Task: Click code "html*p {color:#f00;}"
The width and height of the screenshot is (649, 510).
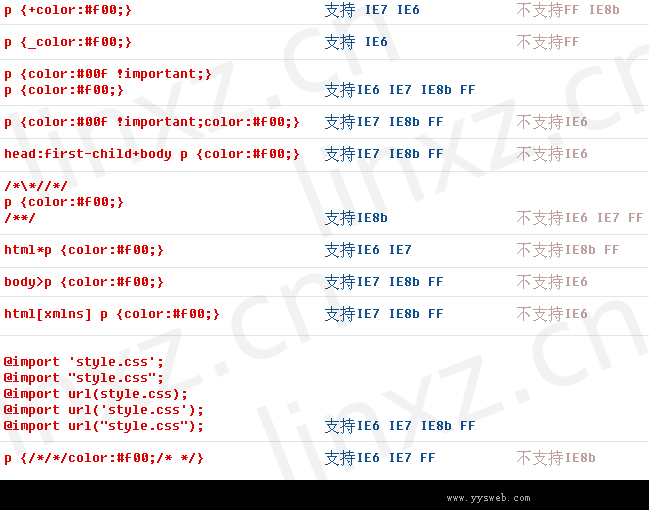Action: [84, 250]
